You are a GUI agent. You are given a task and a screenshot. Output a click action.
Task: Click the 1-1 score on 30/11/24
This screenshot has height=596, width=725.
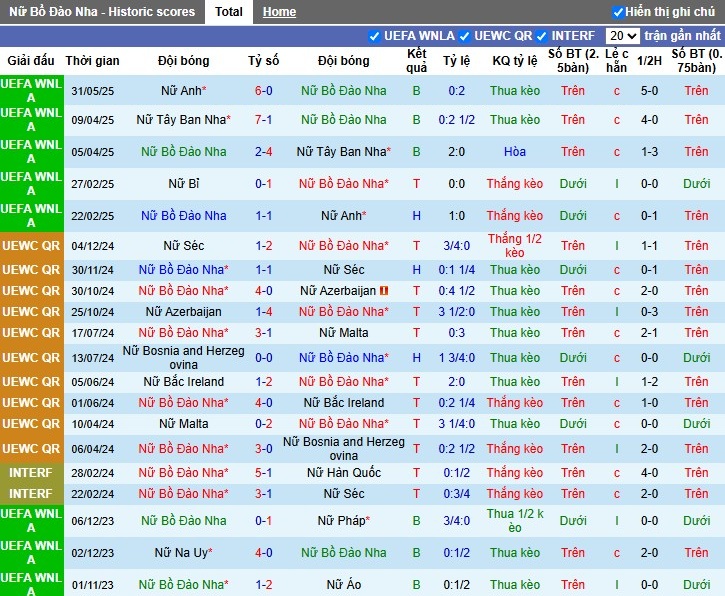pyautogui.click(x=264, y=270)
